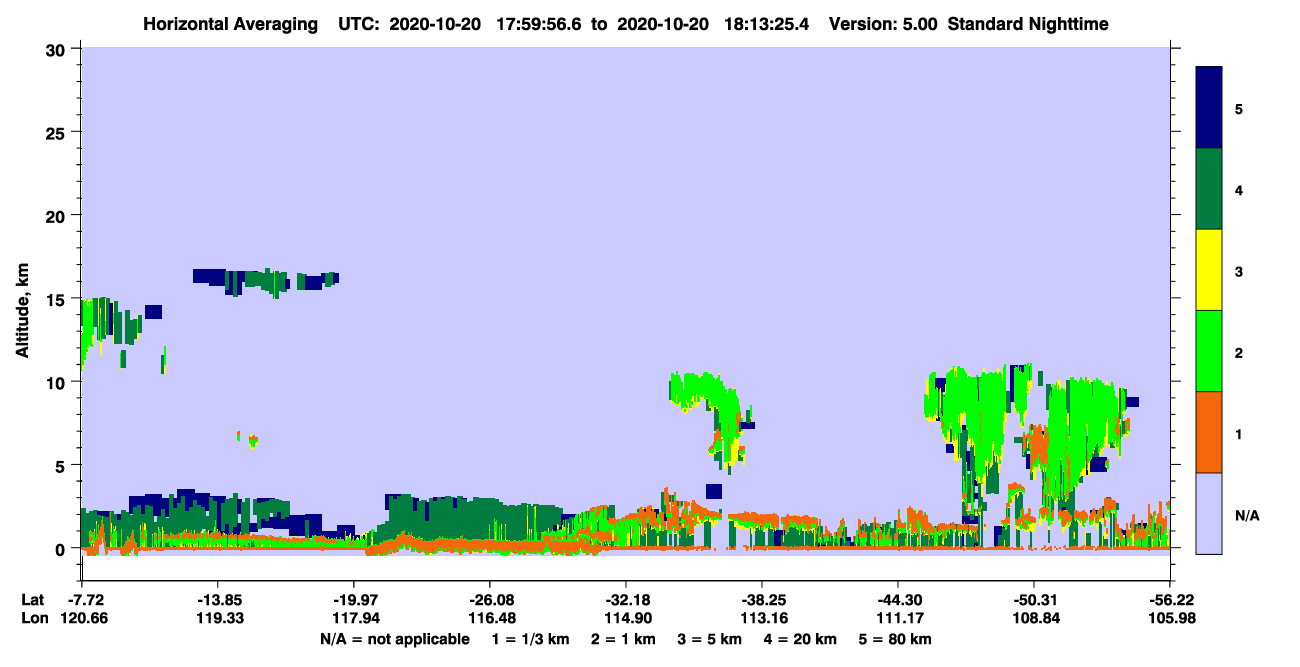Click the 'N/A = not applicable' legend note
The image size is (1300, 667).
pos(394,639)
